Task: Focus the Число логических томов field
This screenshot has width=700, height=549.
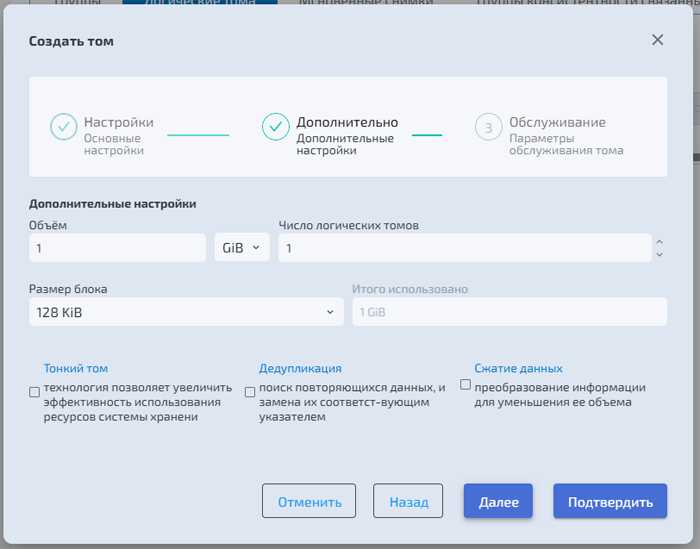Action: 465,248
